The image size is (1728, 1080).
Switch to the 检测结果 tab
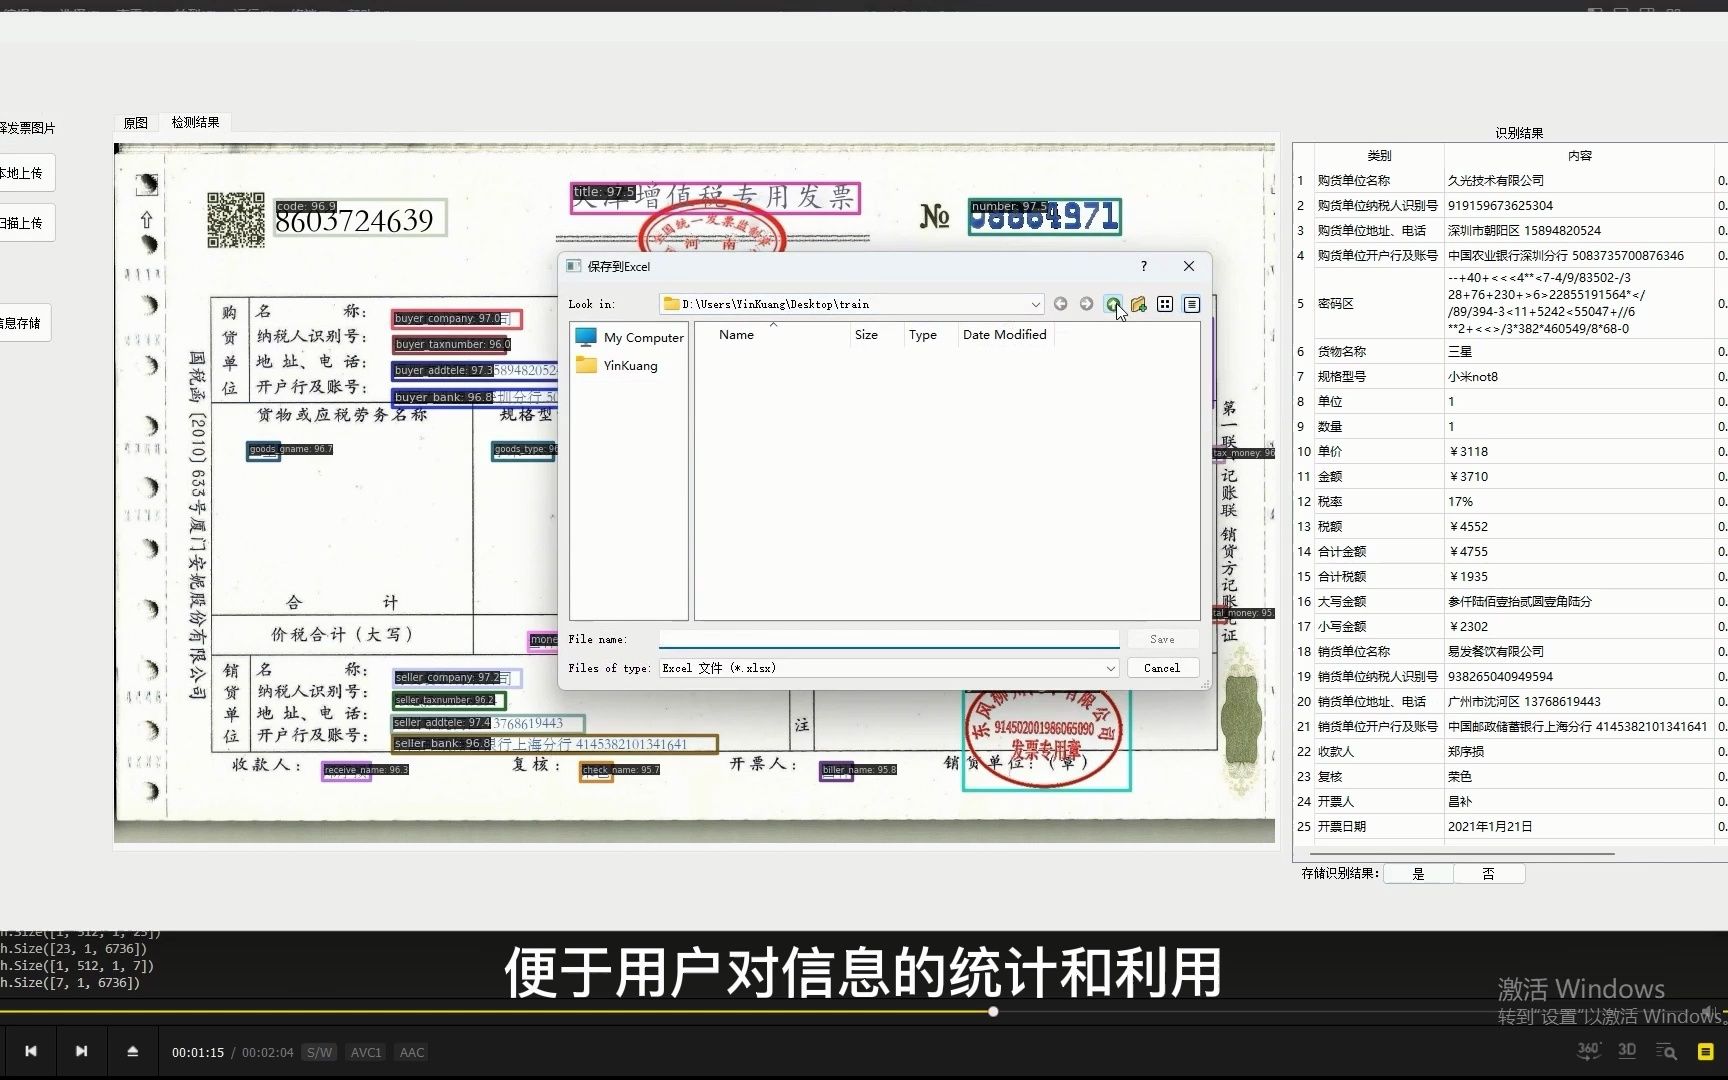[x=196, y=122]
